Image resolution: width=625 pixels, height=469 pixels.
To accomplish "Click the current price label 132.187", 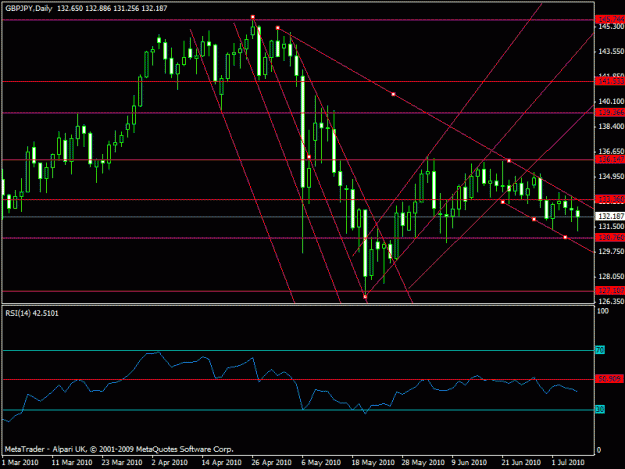I will point(610,216).
